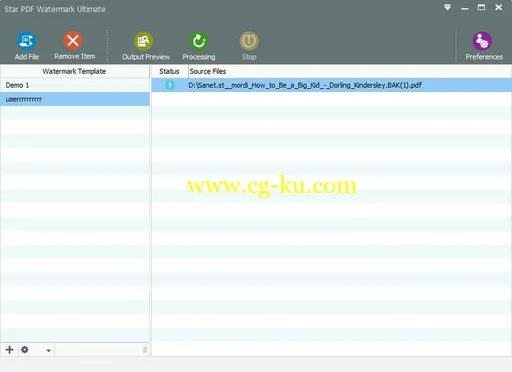This screenshot has width=512, height=372.
Task: Click the Source Files column header
Action: (350, 71)
